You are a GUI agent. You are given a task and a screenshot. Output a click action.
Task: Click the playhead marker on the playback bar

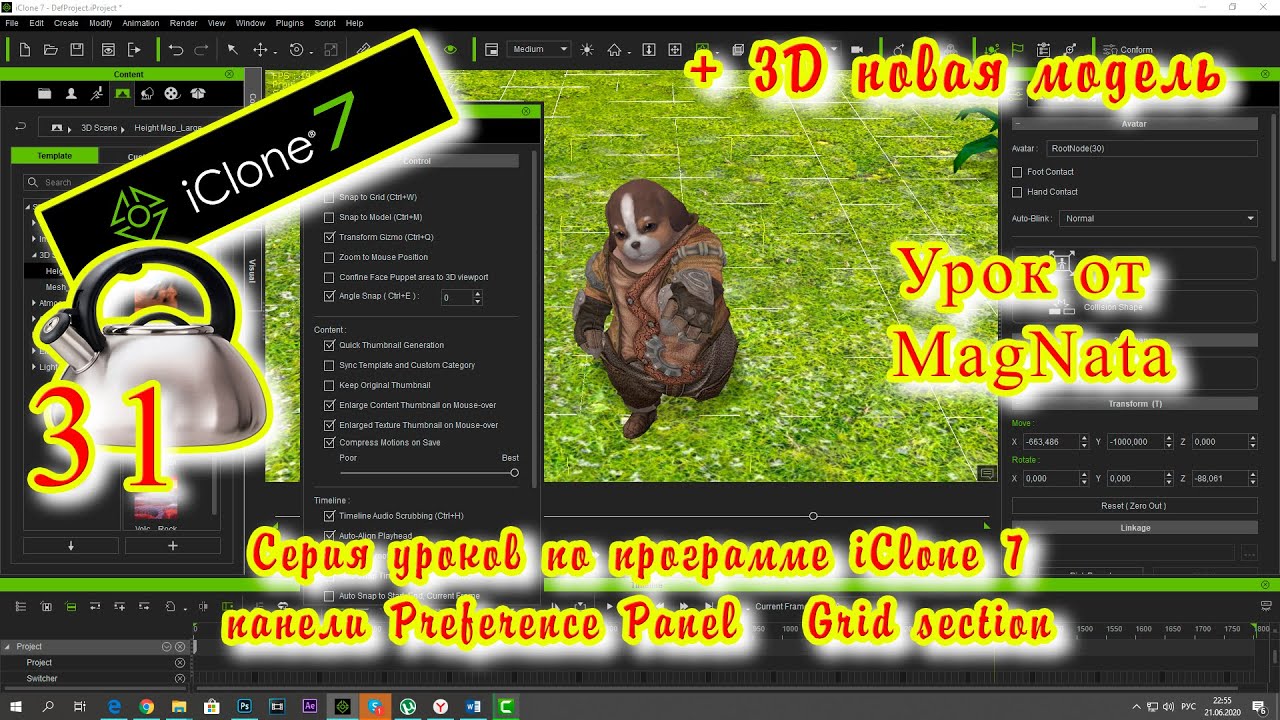813,516
